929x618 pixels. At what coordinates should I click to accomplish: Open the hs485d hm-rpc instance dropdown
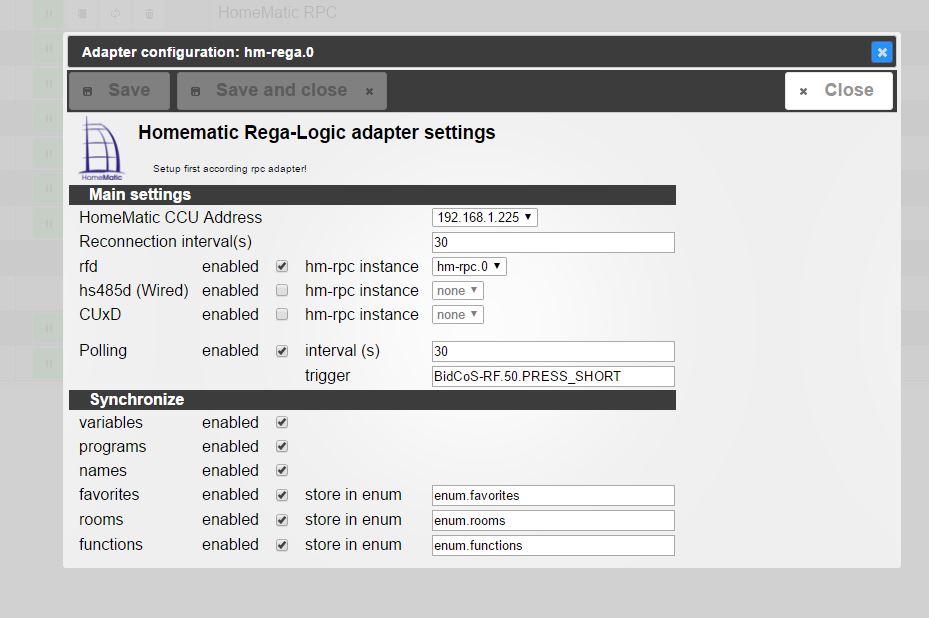click(458, 290)
